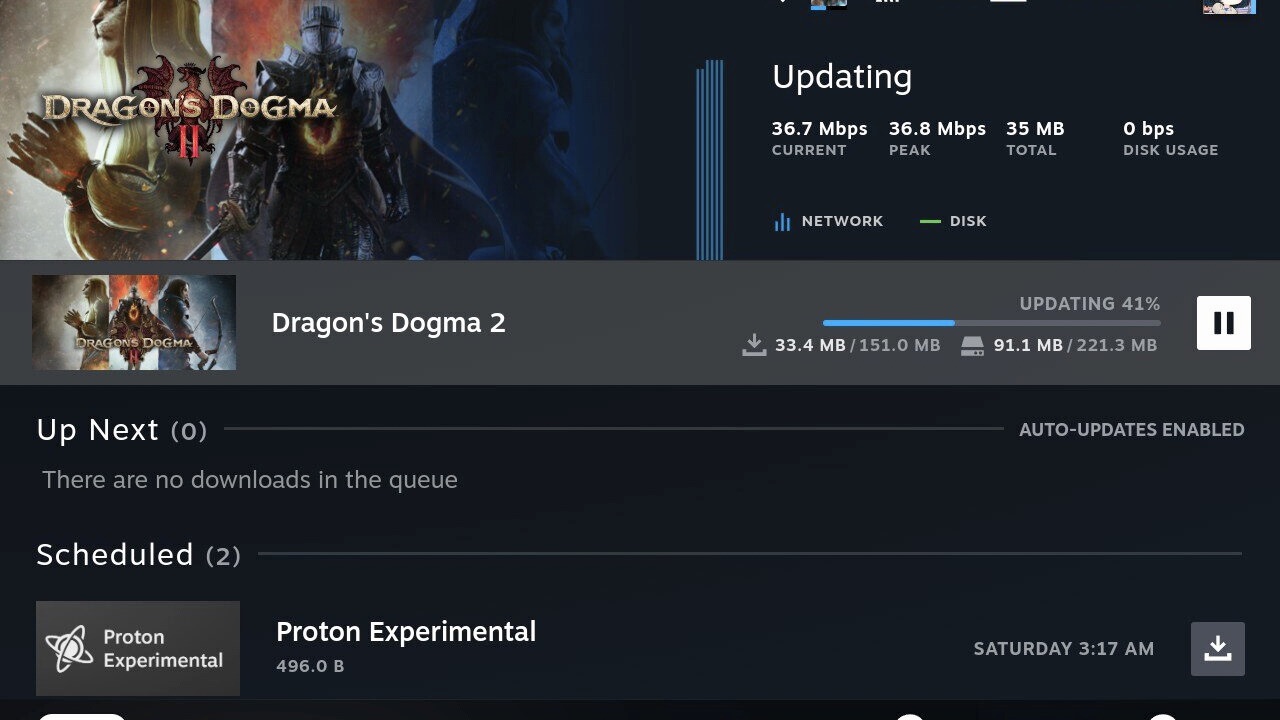Click the 496.0 B size label
The width and height of the screenshot is (1280, 720).
coord(310,666)
